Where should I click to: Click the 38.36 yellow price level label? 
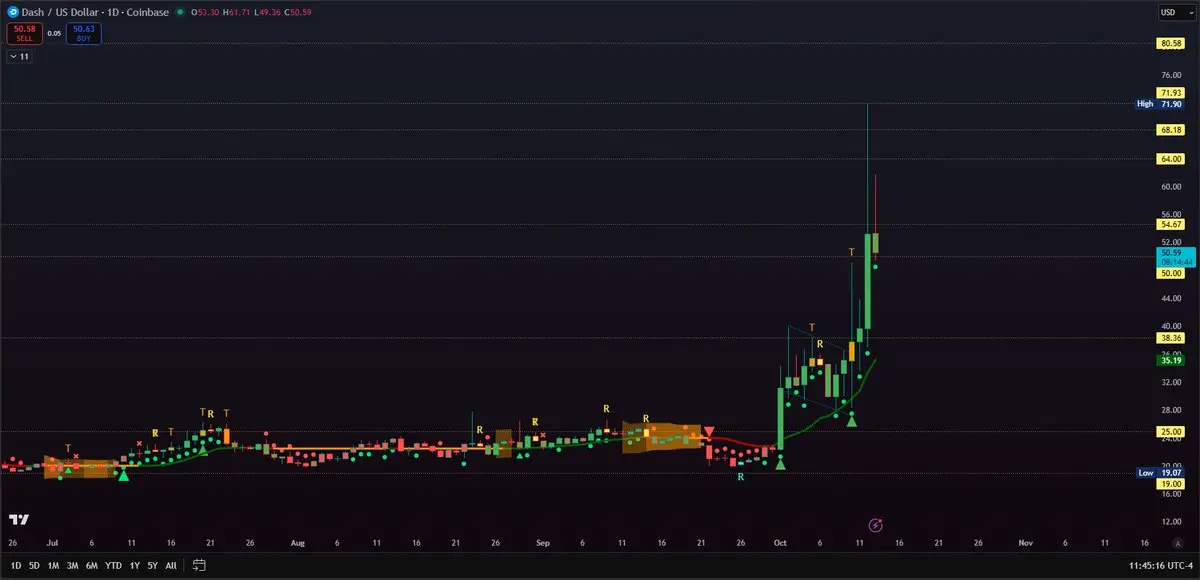tap(1170, 339)
